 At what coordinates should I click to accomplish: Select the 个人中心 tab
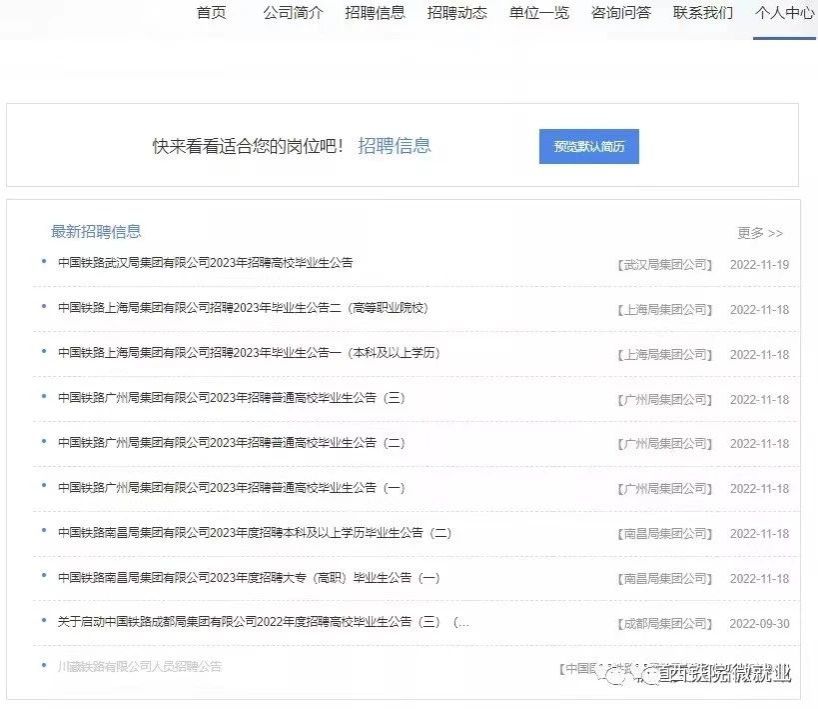click(785, 13)
